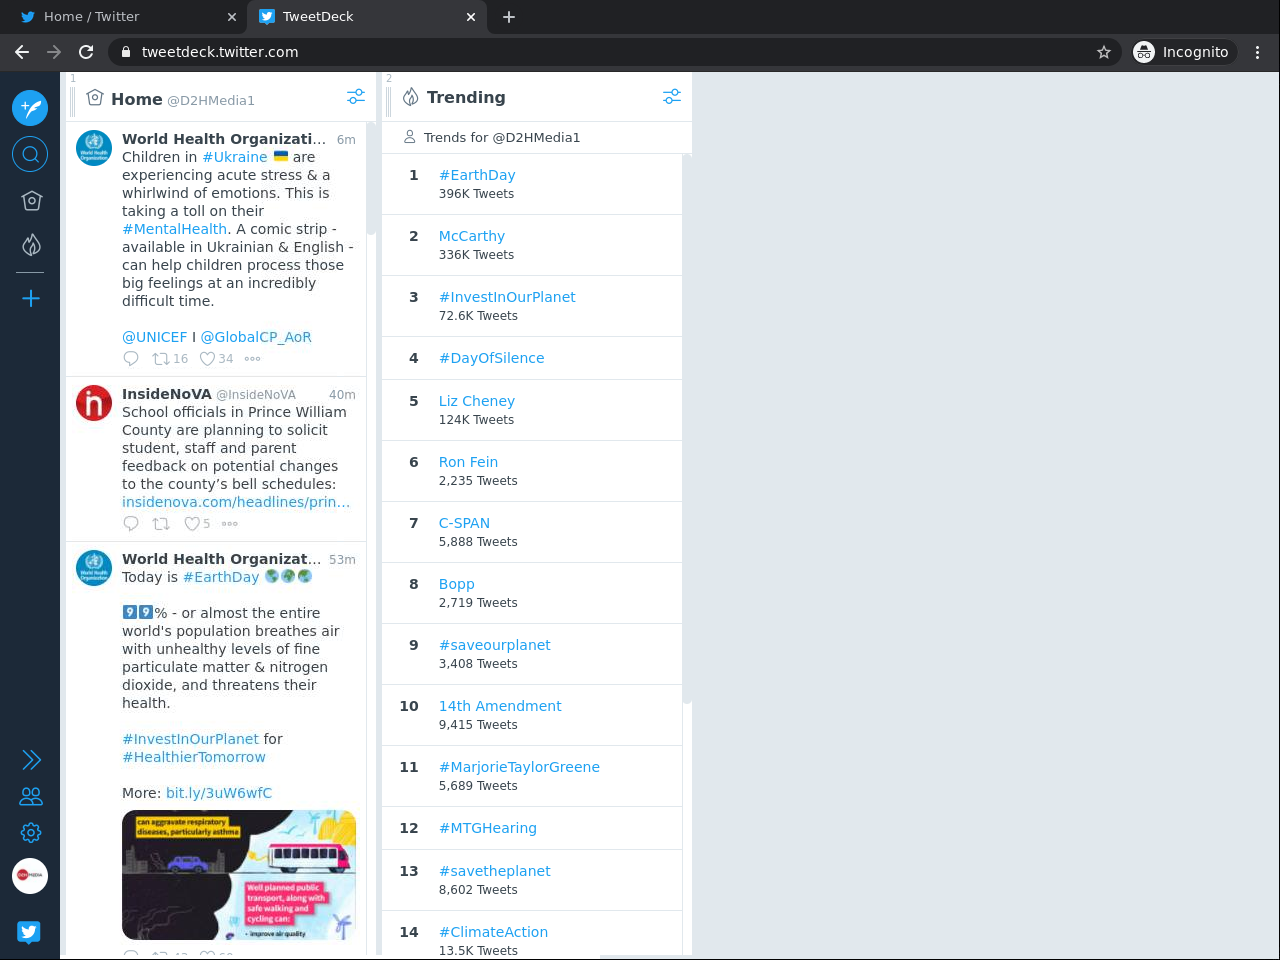
Task: Click the Trending column header flame icon
Action: click(410, 97)
